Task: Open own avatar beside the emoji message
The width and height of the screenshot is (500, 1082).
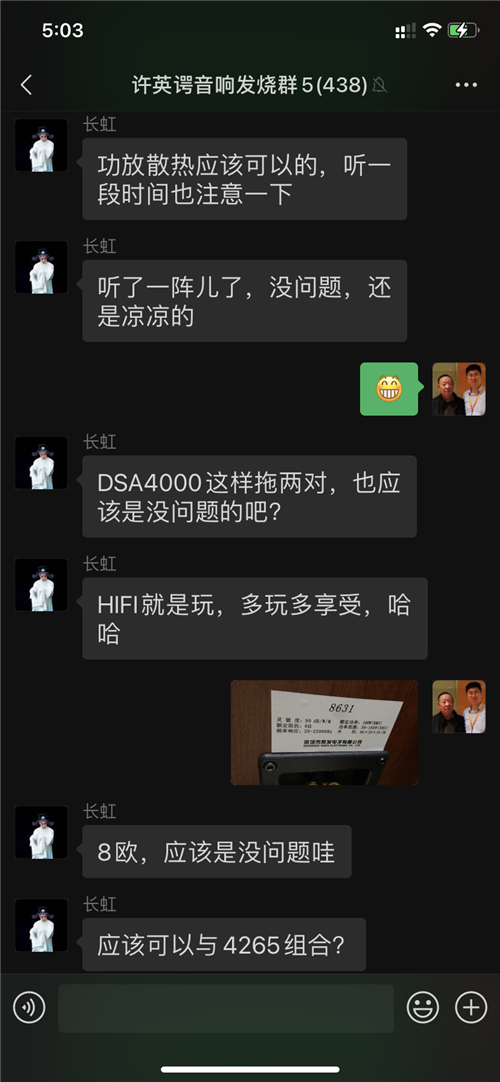Action: point(459,388)
